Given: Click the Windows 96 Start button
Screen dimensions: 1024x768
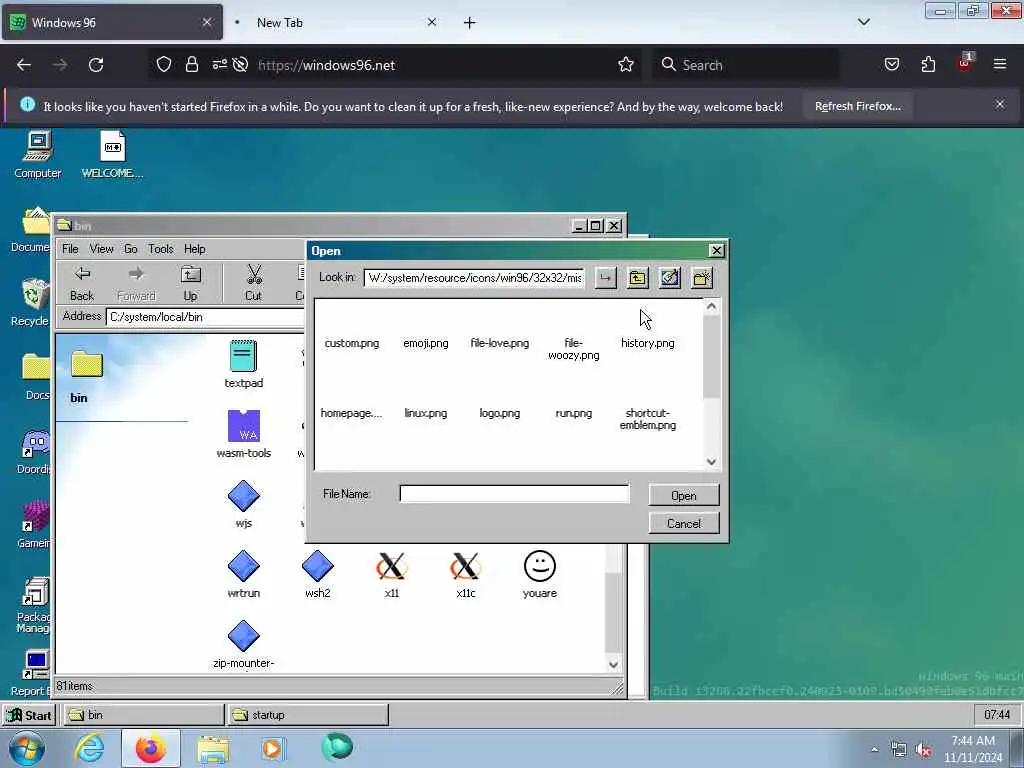Looking at the screenshot, I should [x=29, y=715].
